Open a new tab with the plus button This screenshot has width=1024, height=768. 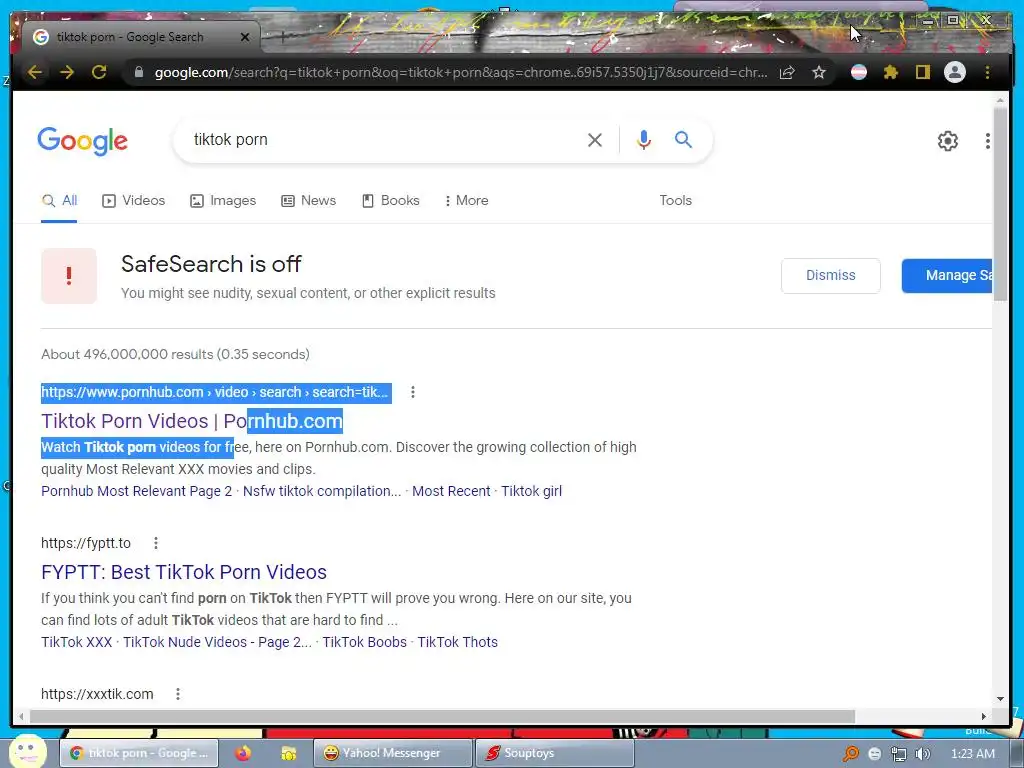283,37
